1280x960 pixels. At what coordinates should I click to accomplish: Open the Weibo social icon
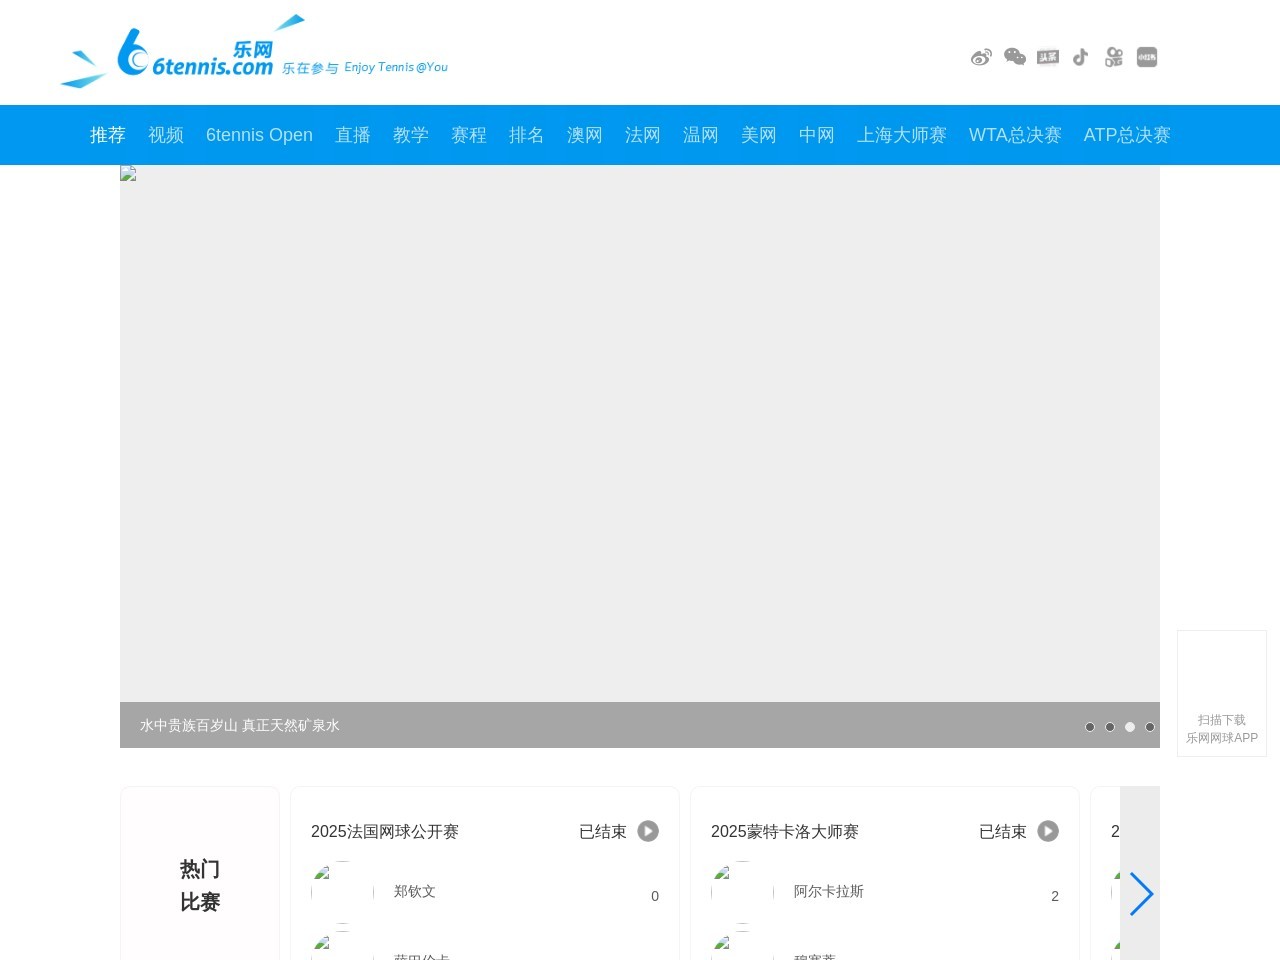tap(981, 57)
